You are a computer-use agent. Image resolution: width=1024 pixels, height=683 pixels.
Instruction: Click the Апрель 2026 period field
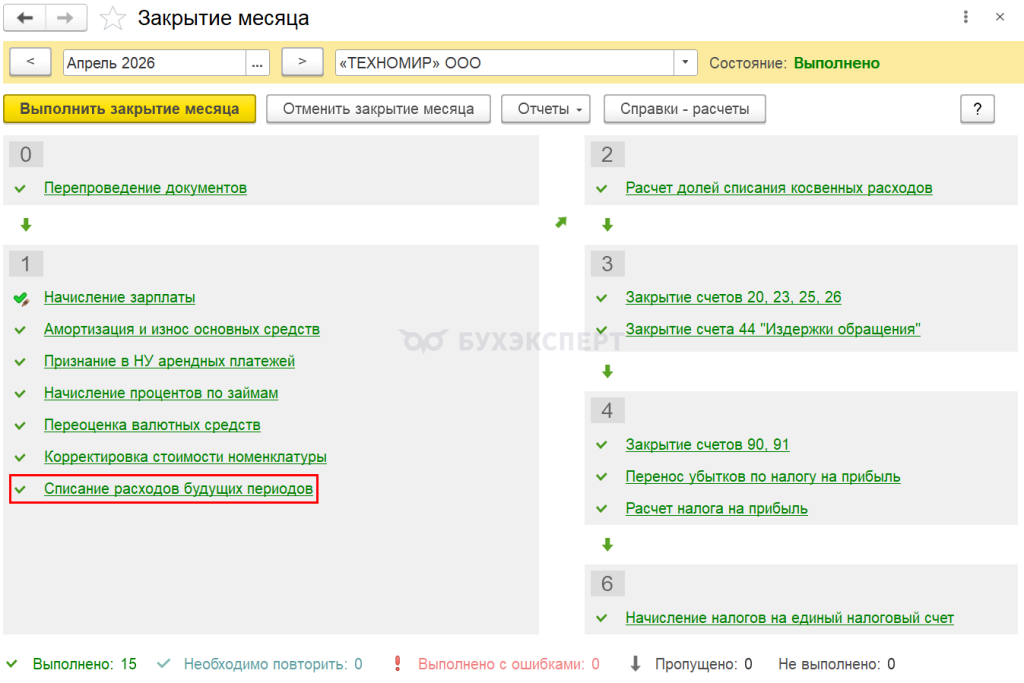[154, 63]
